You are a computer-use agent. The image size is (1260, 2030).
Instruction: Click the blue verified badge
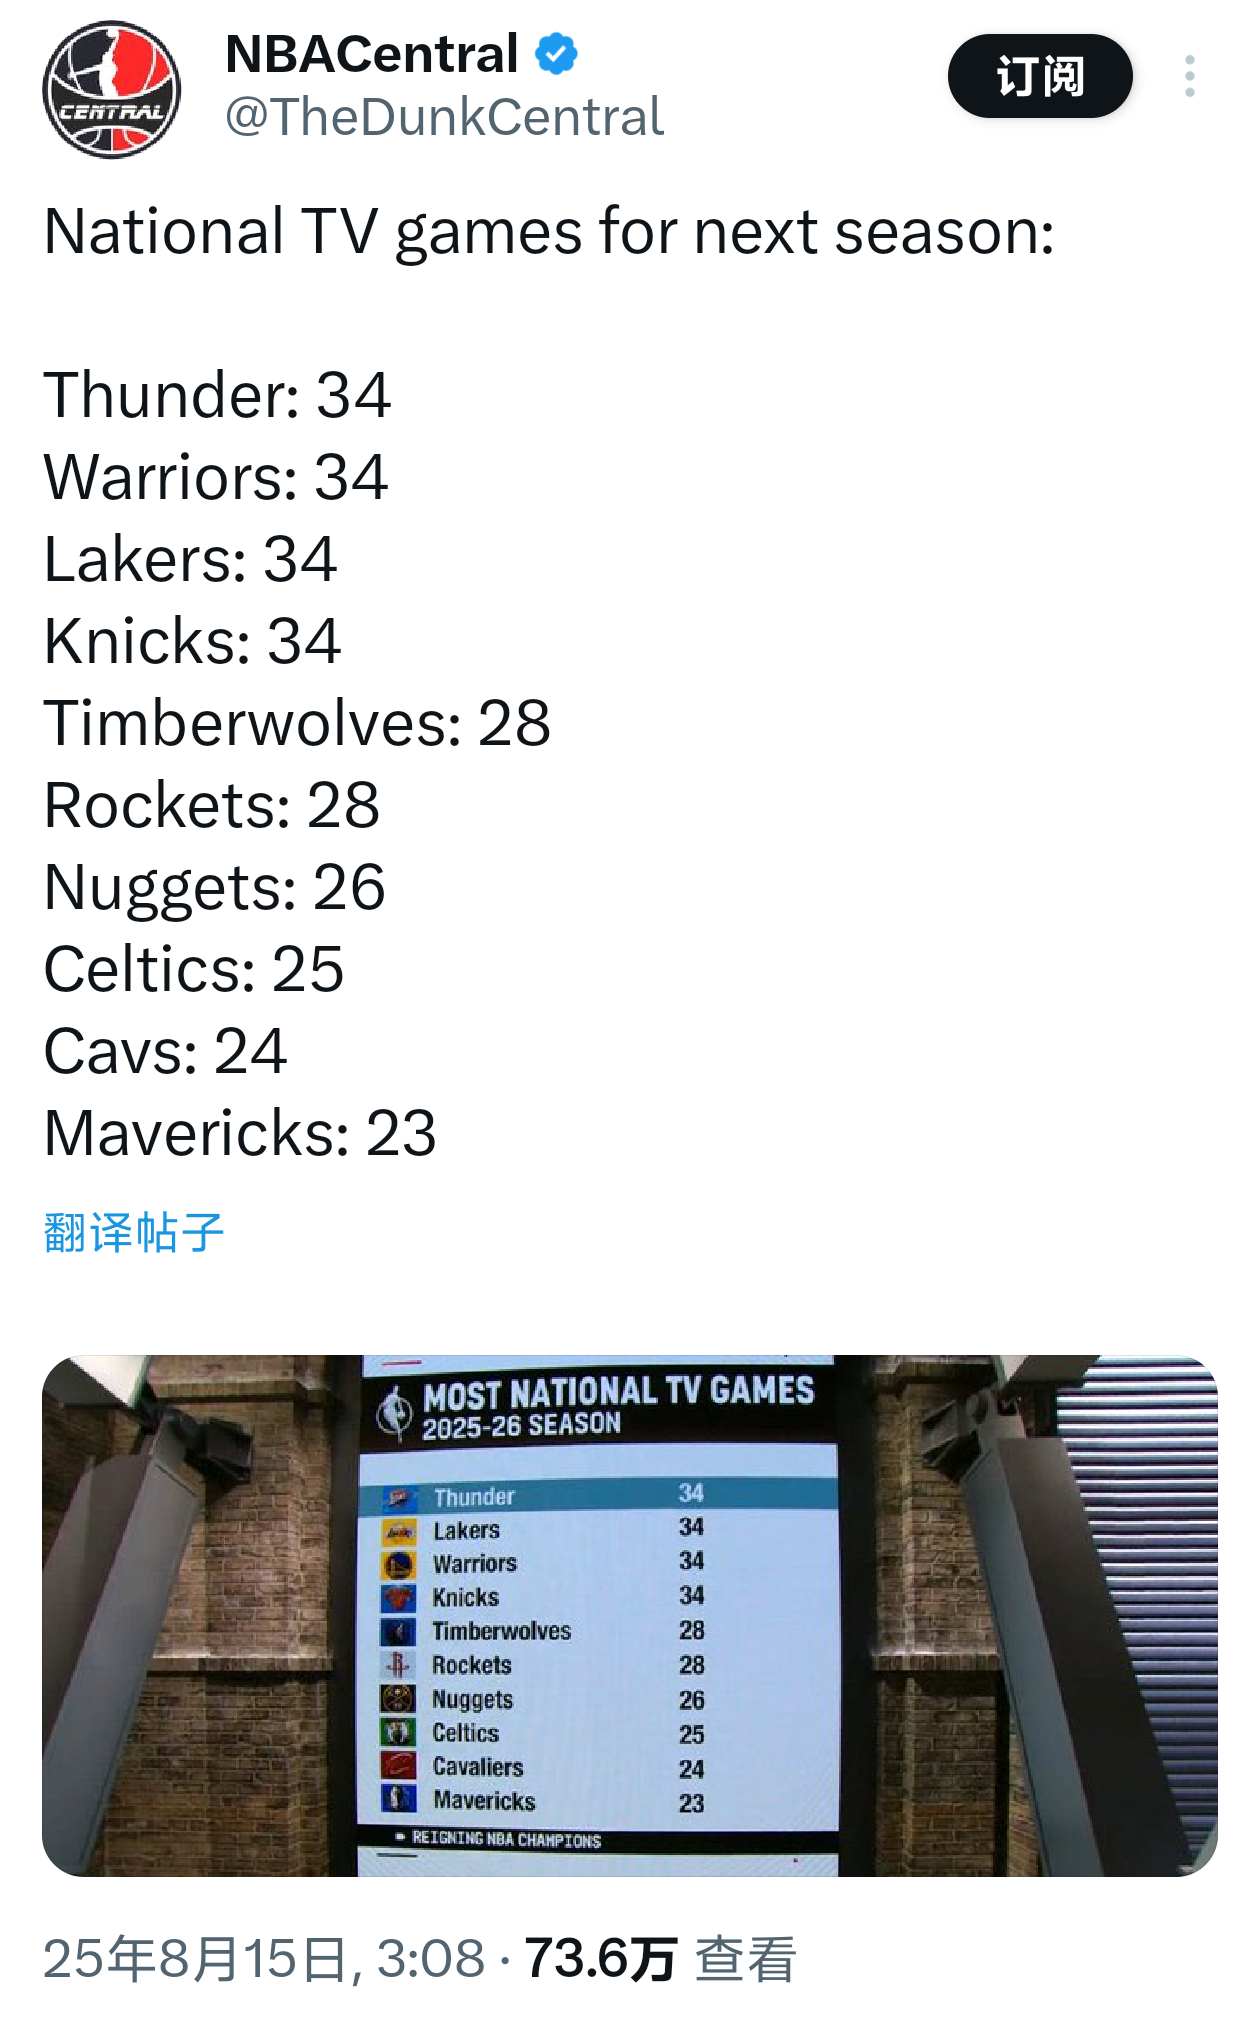pos(556,54)
